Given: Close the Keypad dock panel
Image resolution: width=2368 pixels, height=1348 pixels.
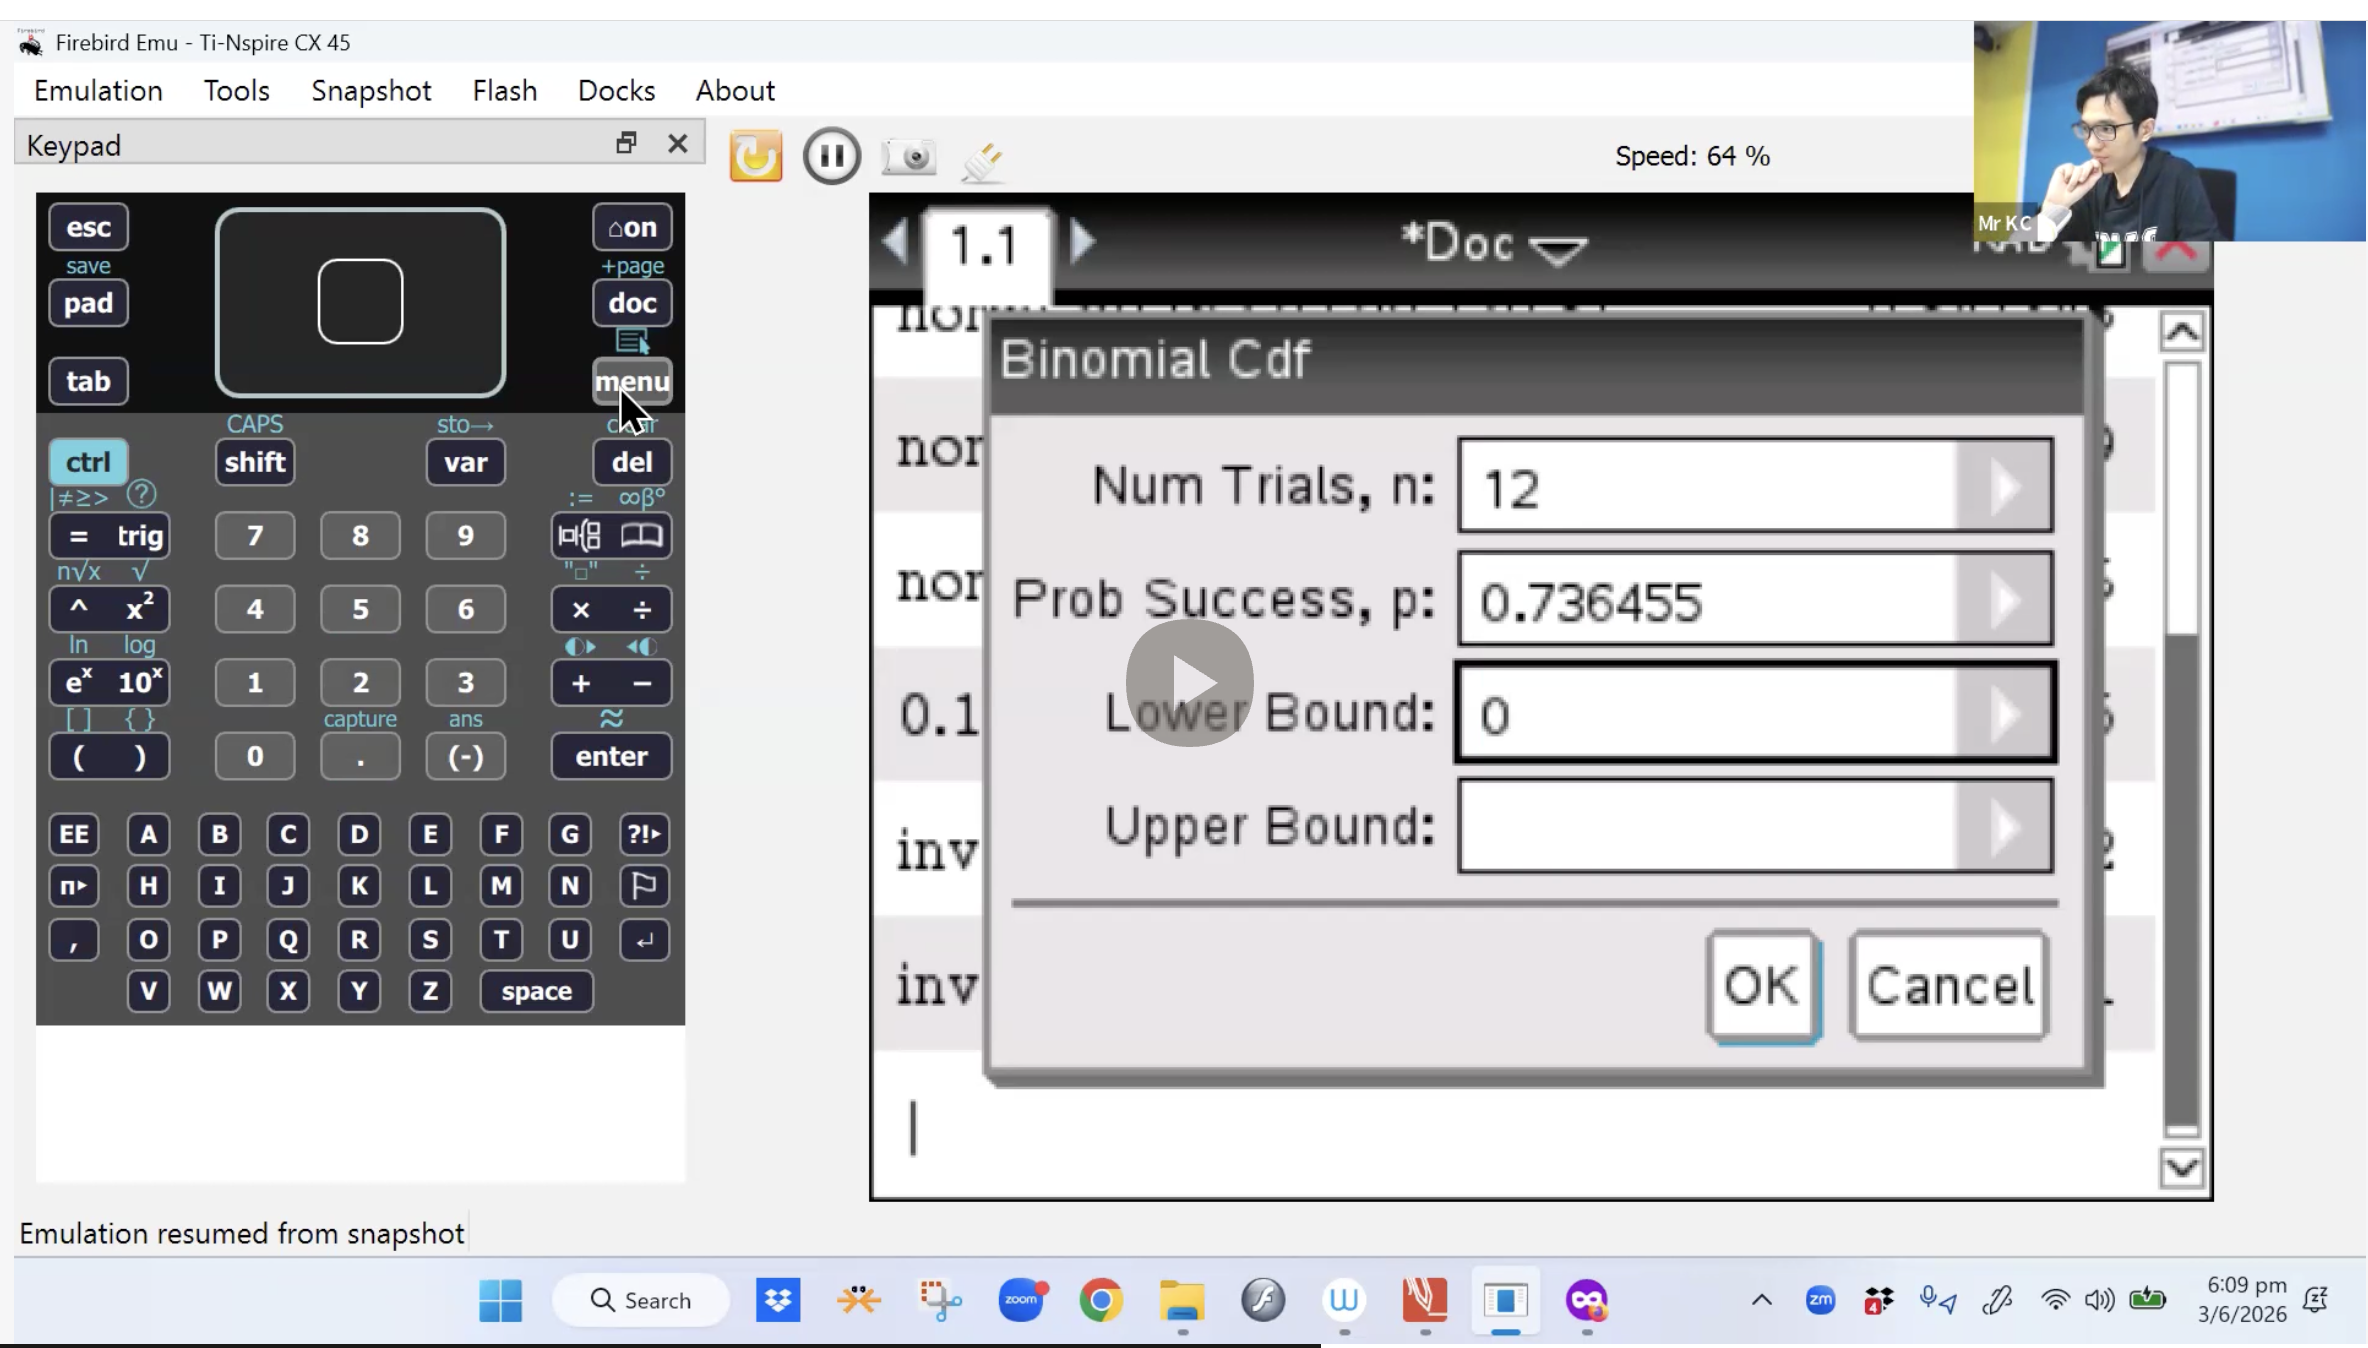Looking at the screenshot, I should pos(677,143).
